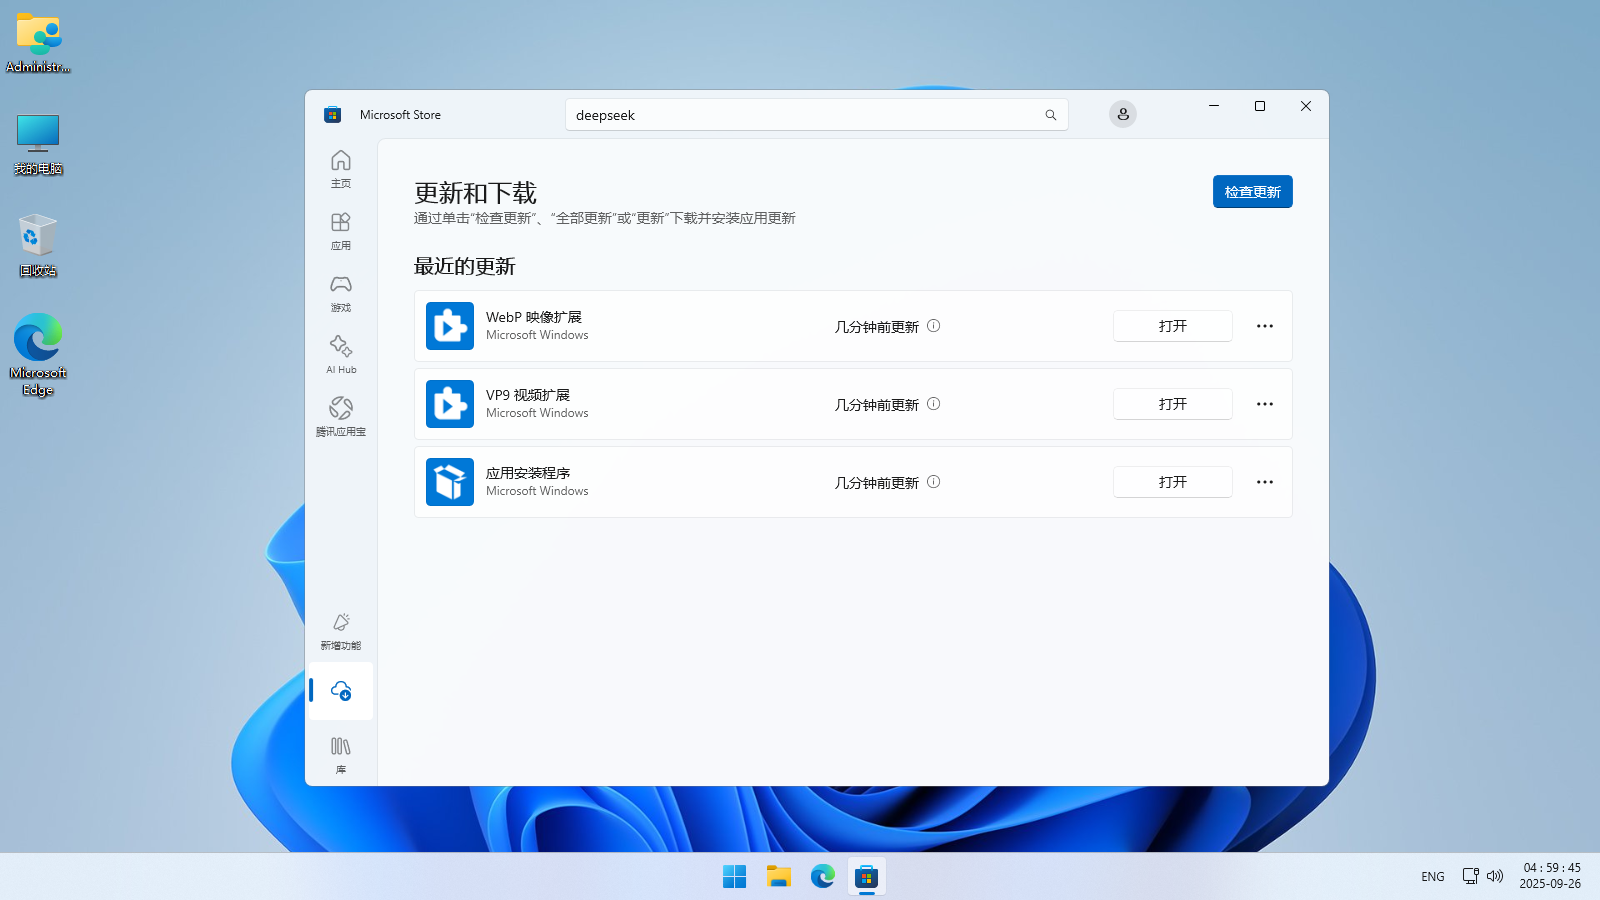Open File Explorer from the taskbar
Viewport: 1600px width, 900px height.
[779, 877]
